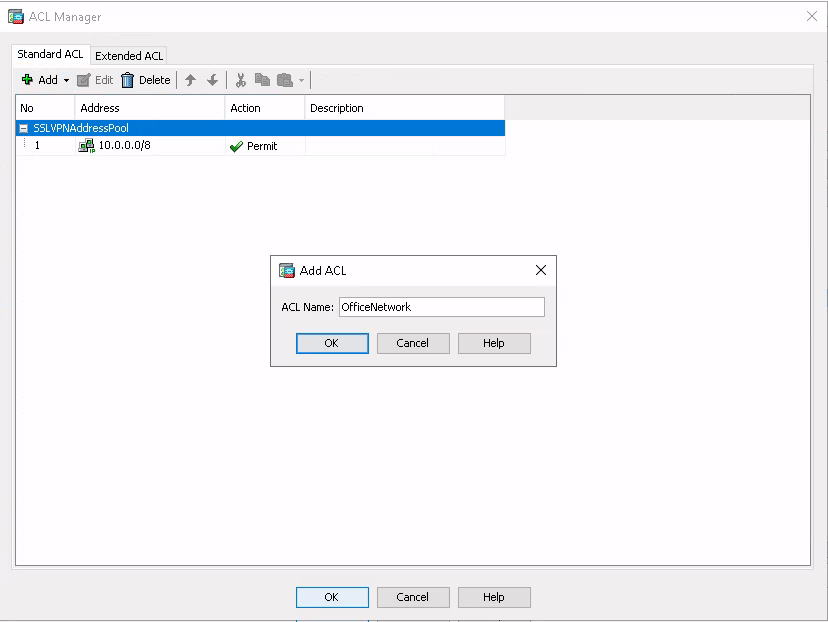Click the Address column header

point(150,108)
